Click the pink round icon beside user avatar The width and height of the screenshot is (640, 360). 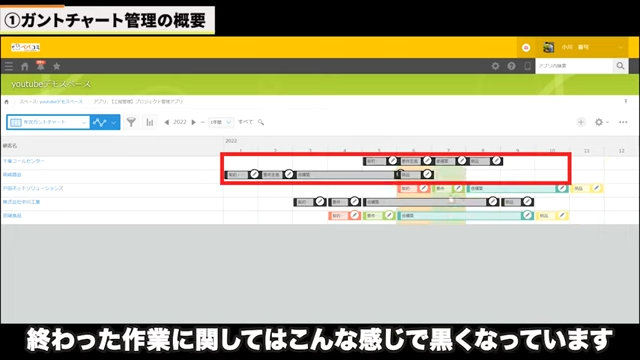coord(526,48)
